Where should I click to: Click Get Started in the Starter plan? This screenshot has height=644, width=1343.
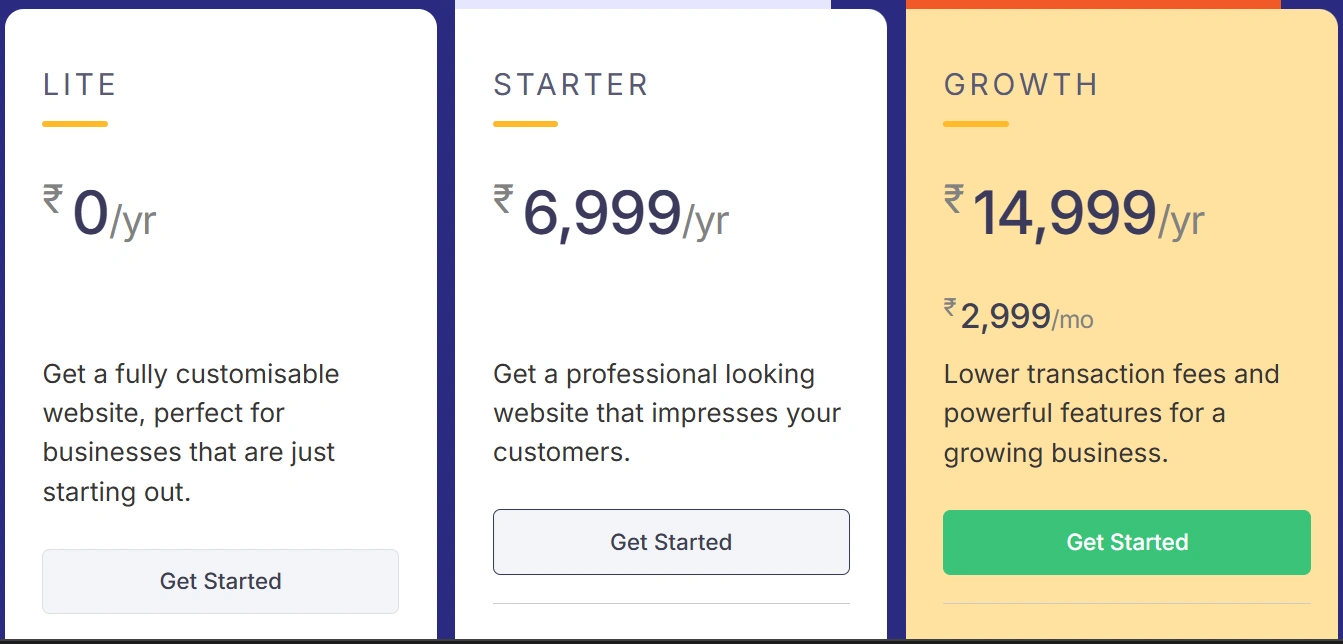671,542
